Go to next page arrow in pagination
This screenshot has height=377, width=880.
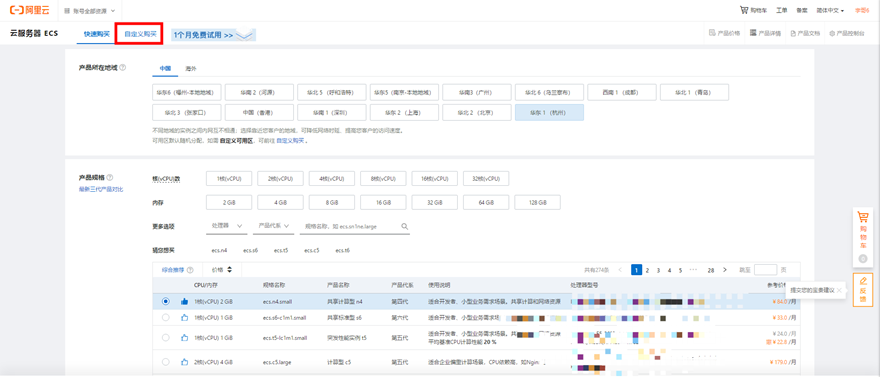point(725,270)
